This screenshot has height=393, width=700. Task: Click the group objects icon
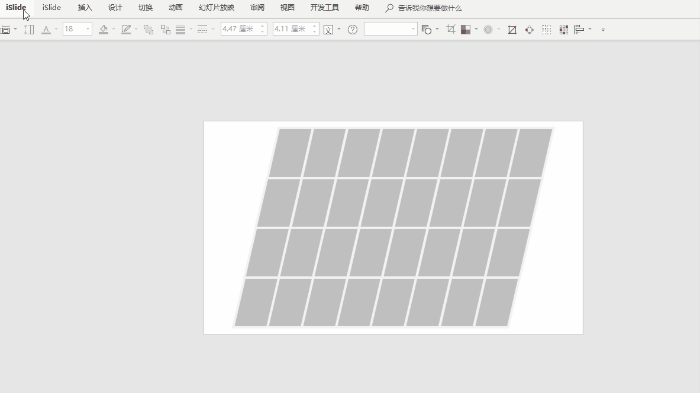pyautogui.click(x=166, y=30)
